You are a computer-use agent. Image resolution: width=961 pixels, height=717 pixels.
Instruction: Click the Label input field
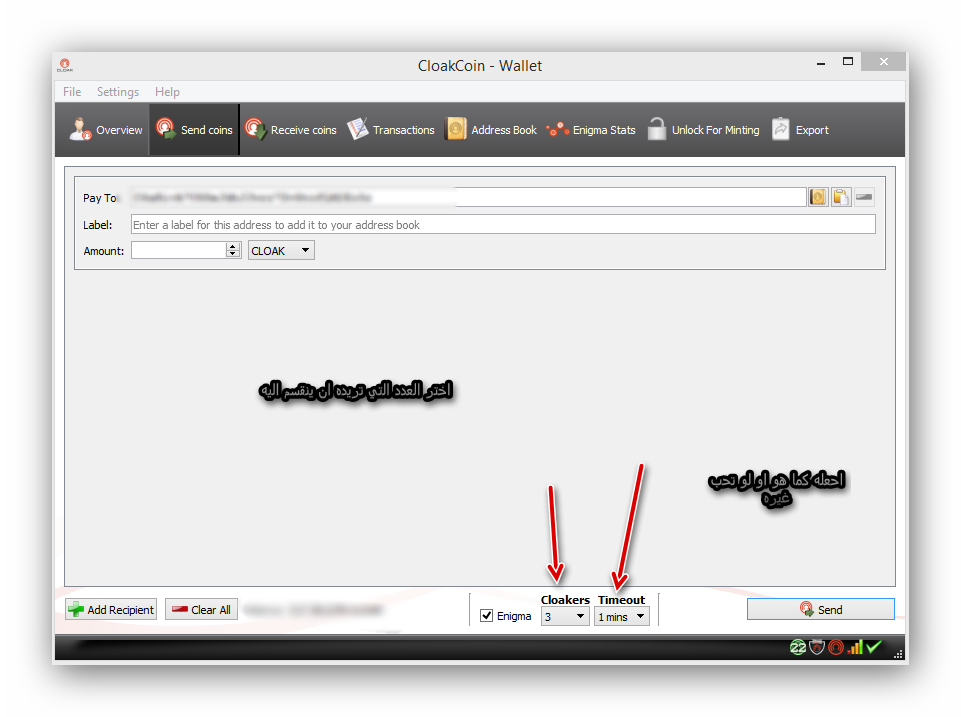(503, 224)
